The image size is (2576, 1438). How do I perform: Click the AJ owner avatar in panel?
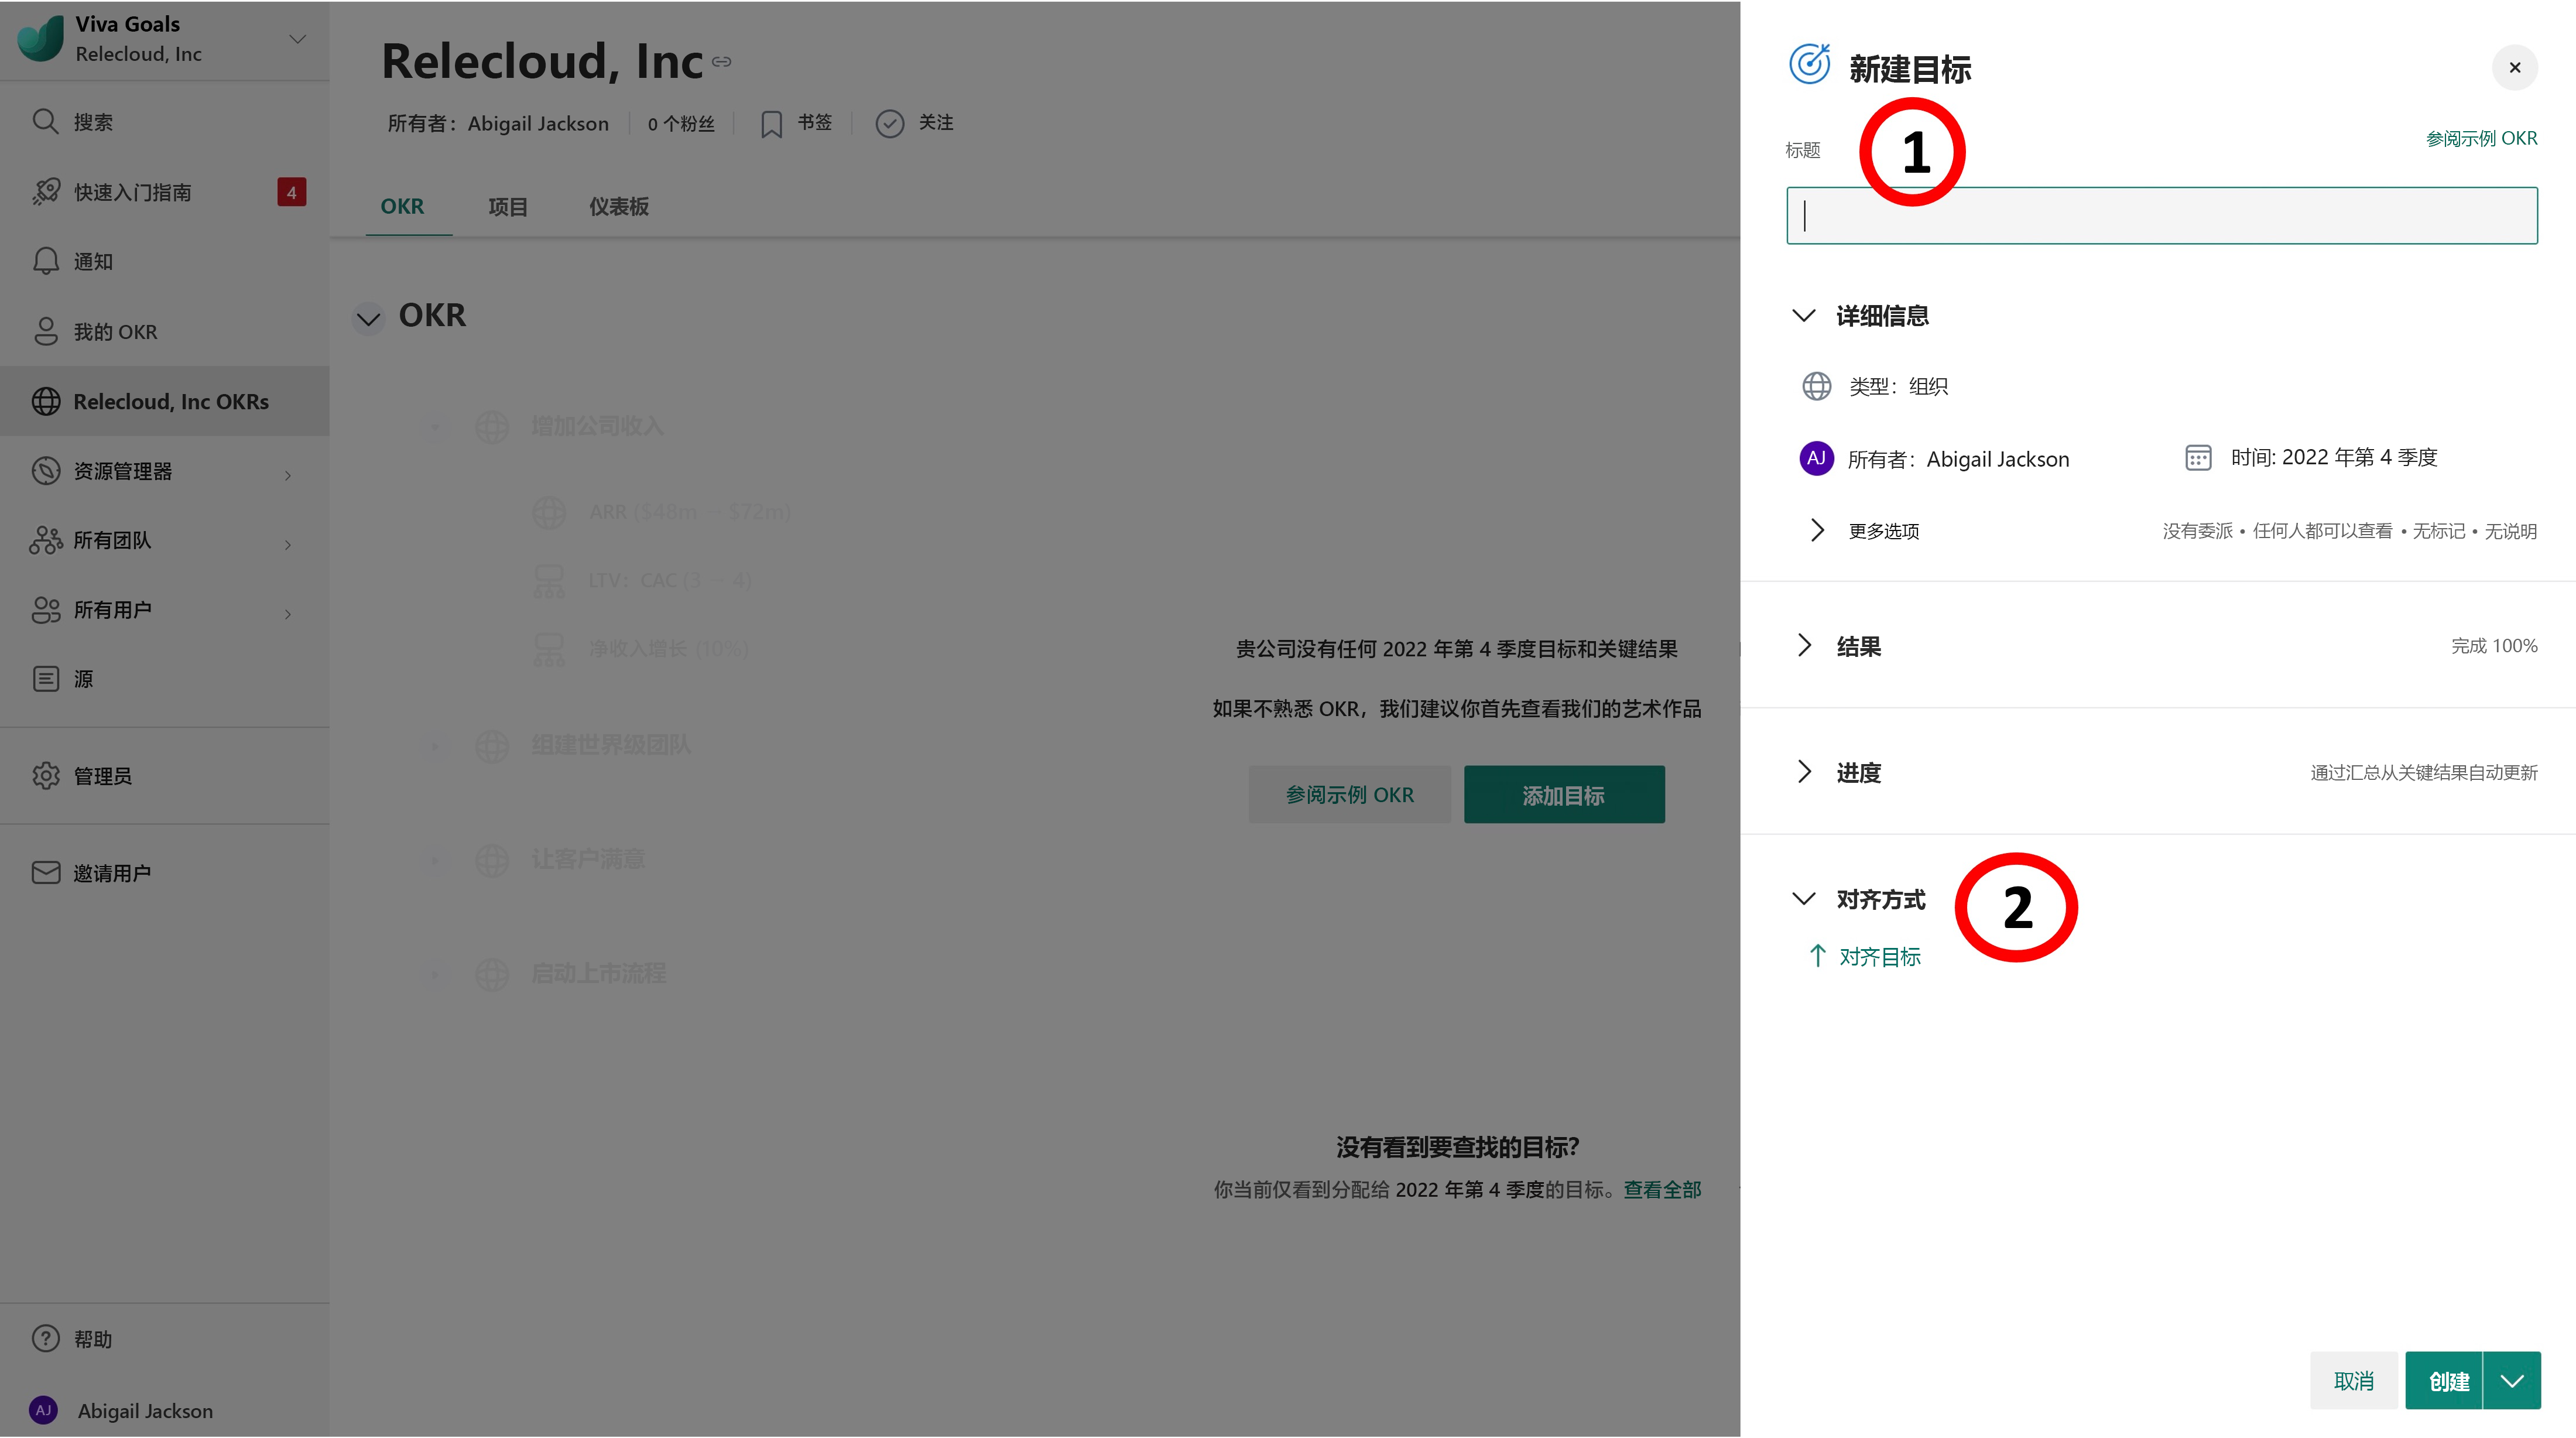click(x=1816, y=458)
